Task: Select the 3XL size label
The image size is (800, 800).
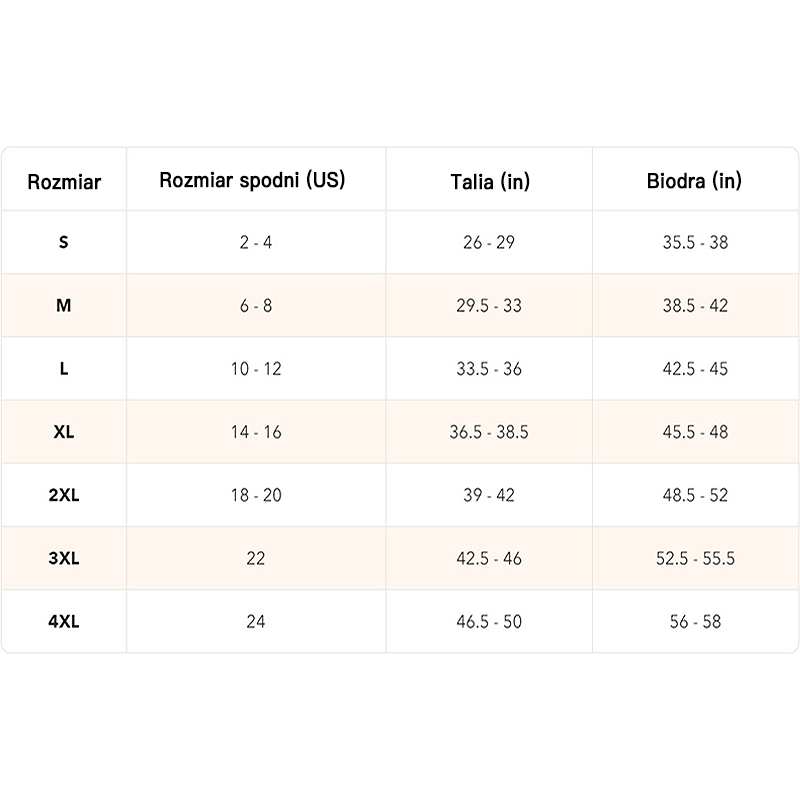Action: [64, 558]
